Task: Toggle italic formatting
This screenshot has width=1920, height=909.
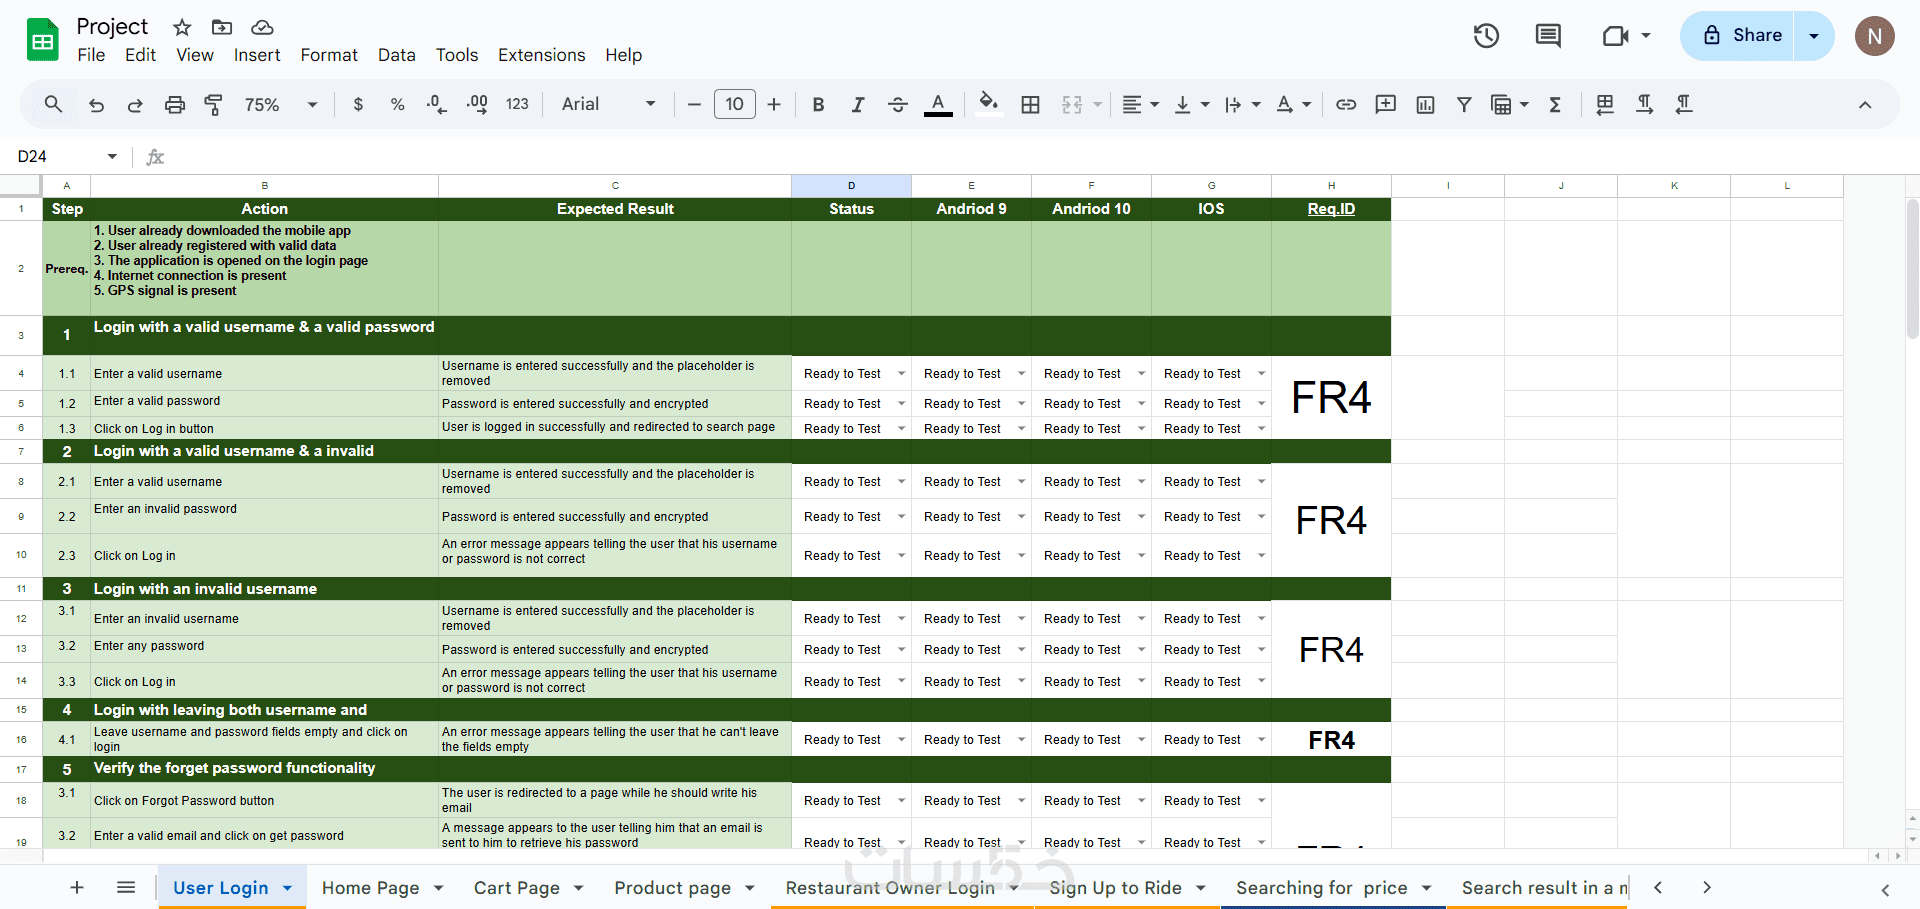Action: coord(857,105)
